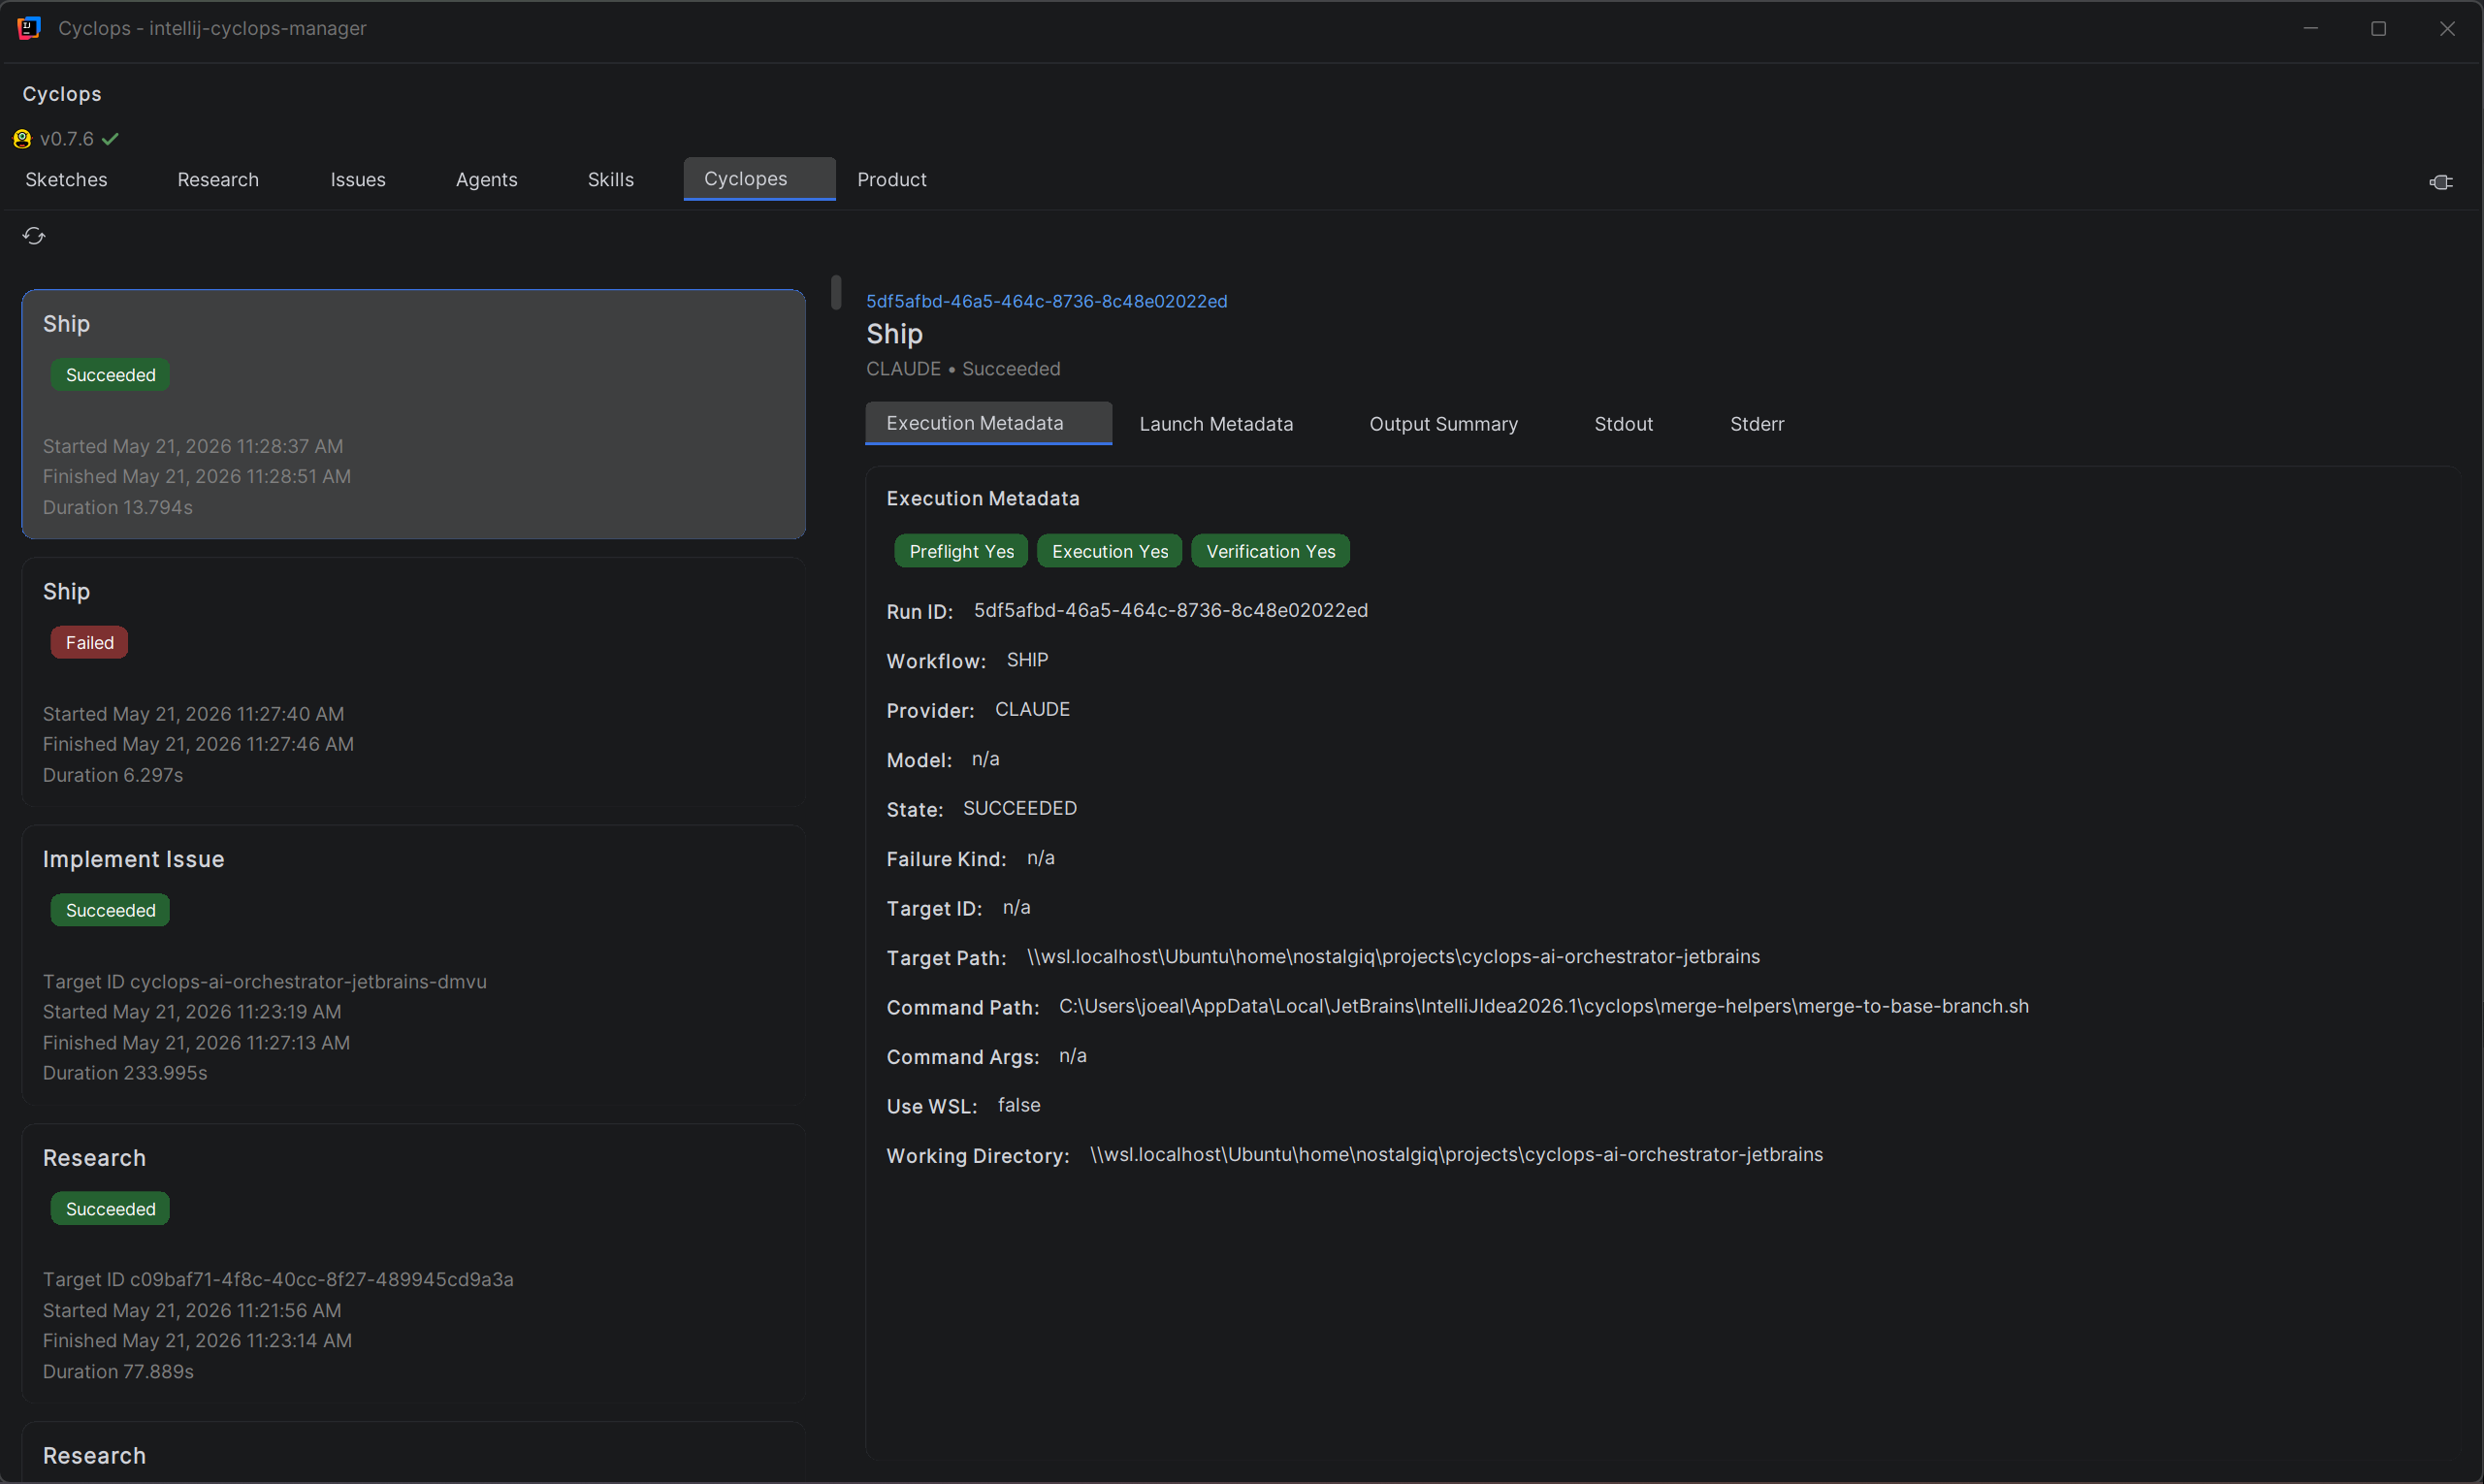Click the red Failed status badge
The width and height of the screenshot is (2484, 1484).
point(89,642)
